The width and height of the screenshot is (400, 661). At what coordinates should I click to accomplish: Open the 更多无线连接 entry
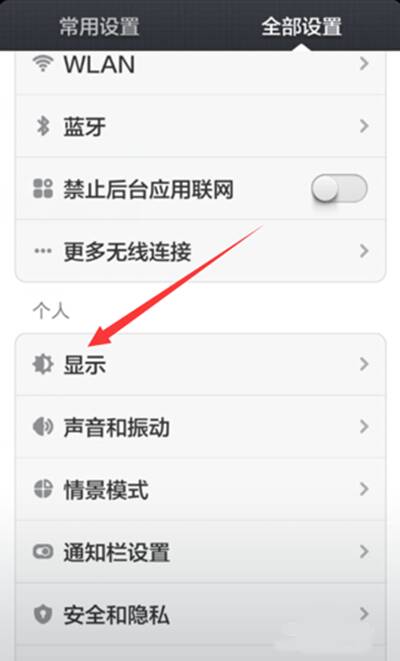(200, 251)
